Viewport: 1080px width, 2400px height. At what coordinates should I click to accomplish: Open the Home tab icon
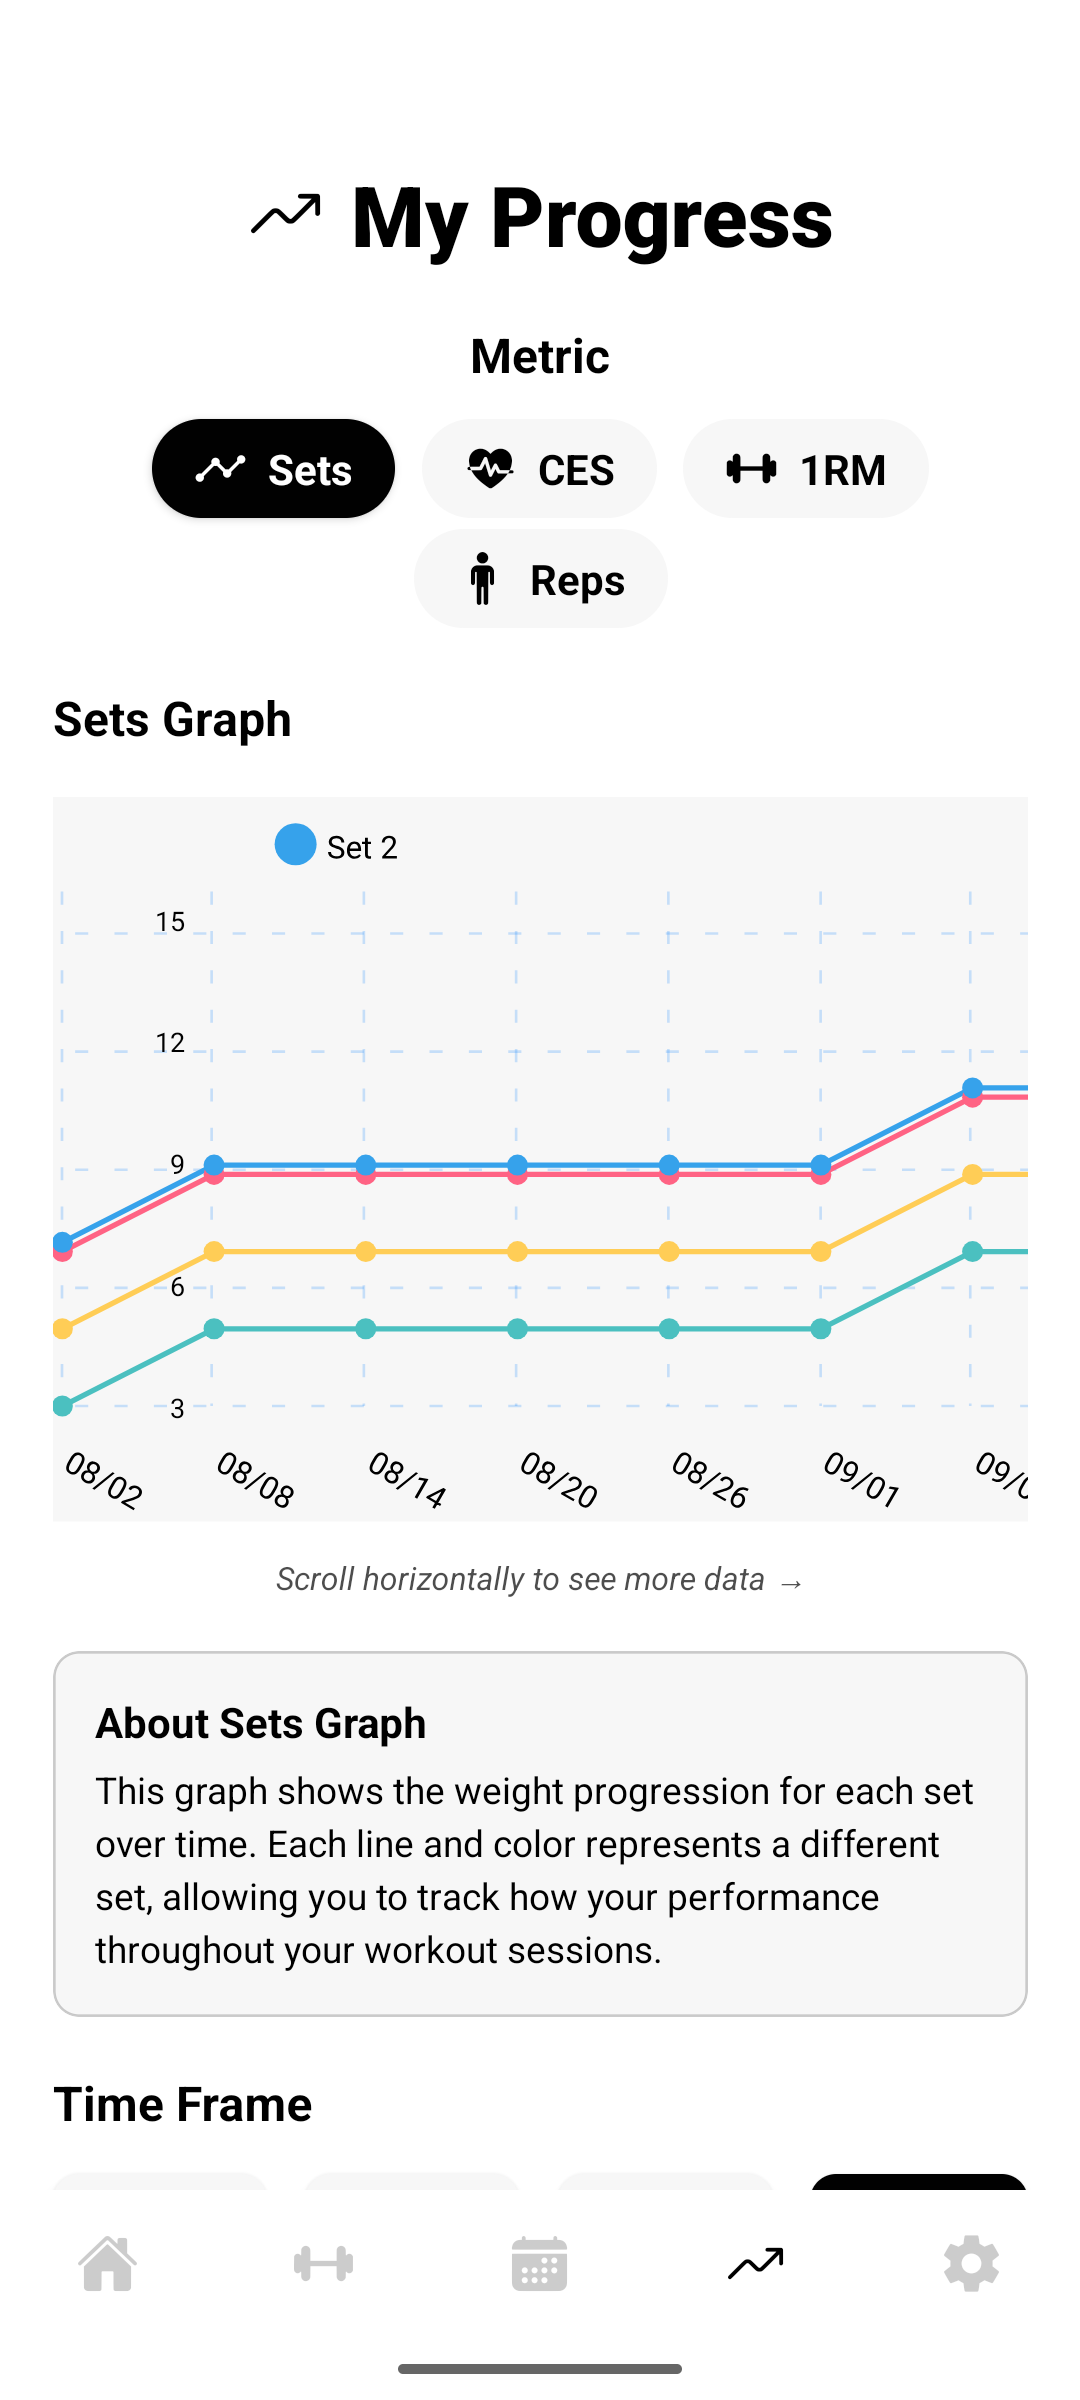click(x=108, y=2263)
